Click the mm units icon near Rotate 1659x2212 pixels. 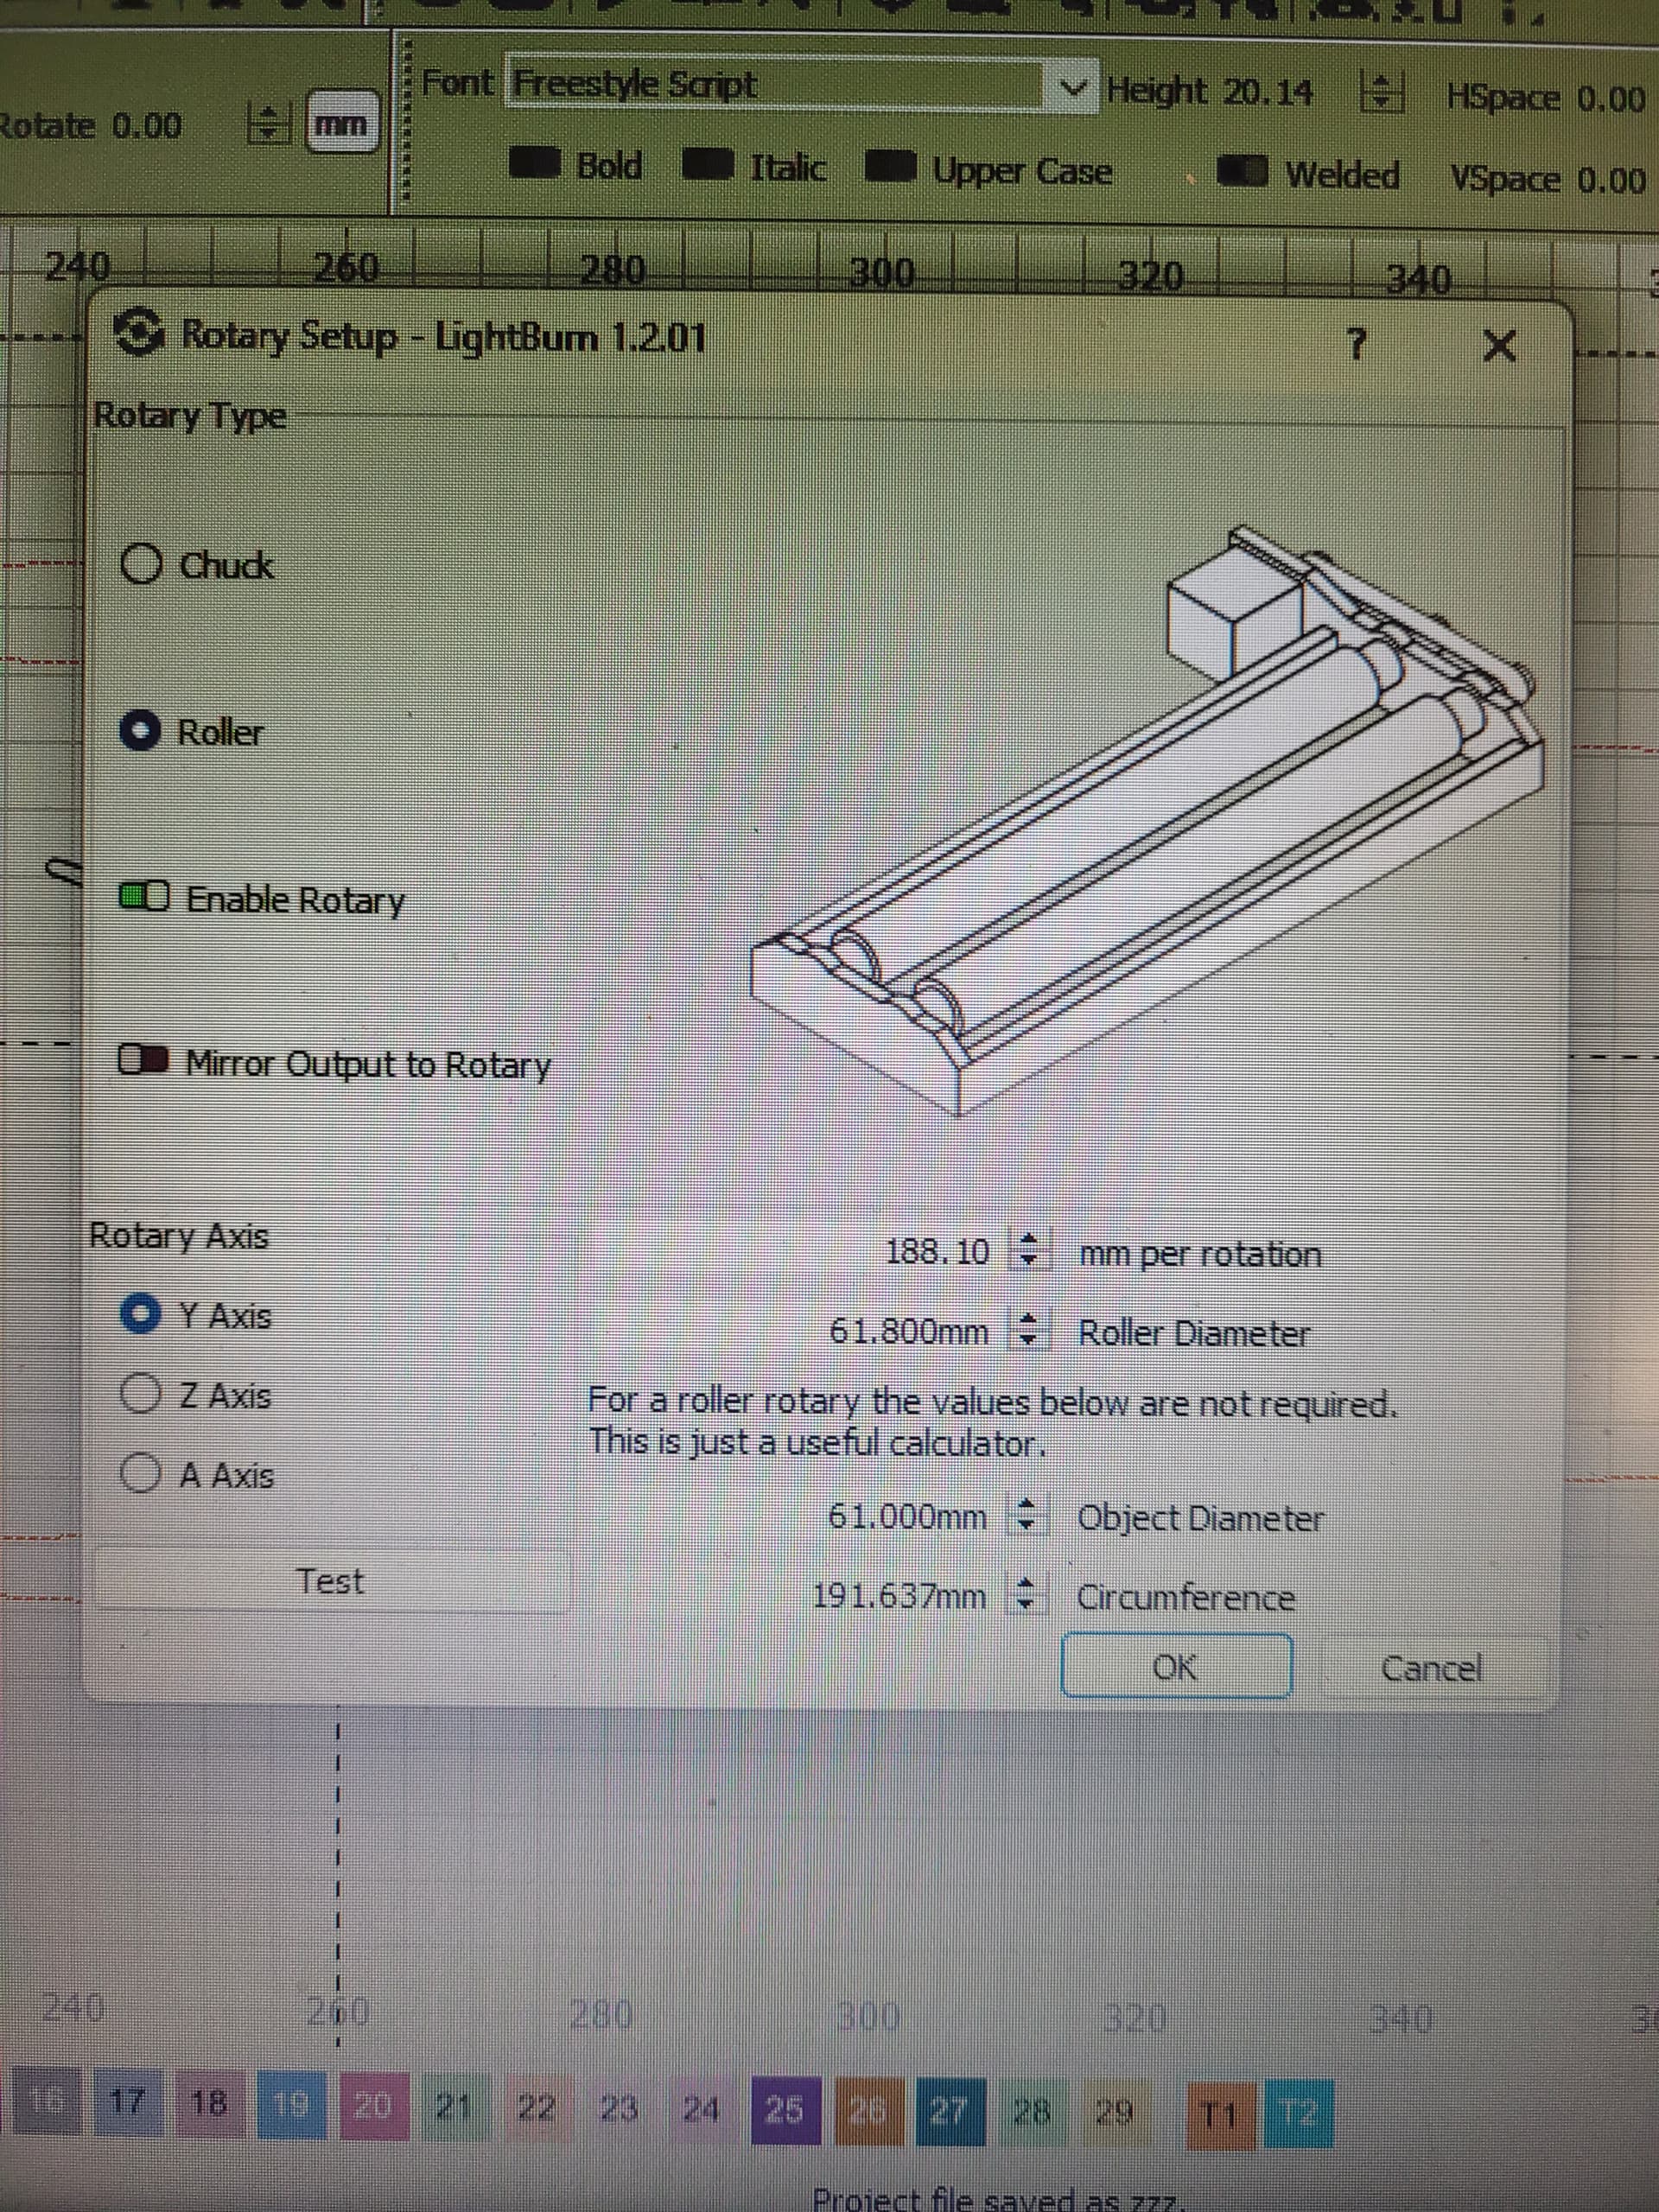click(343, 123)
